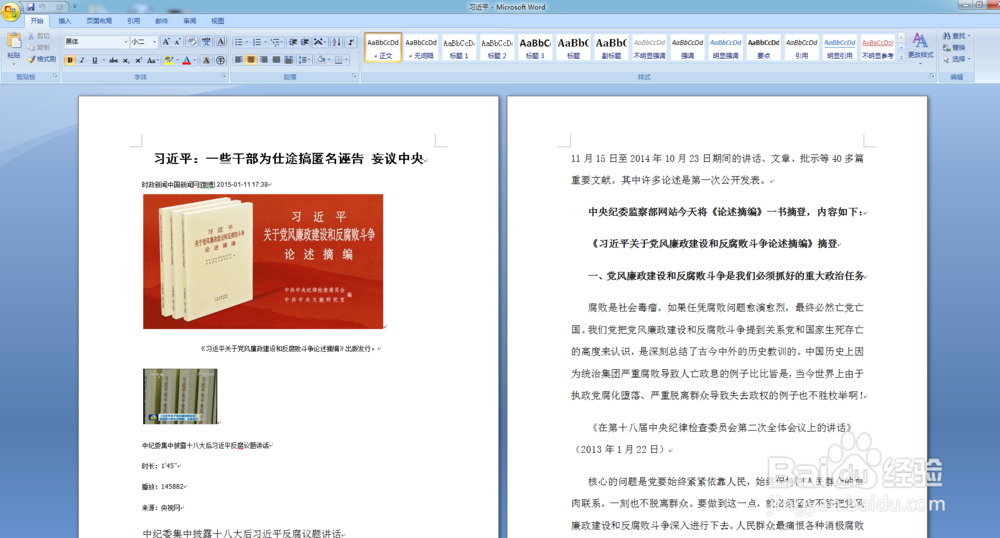This screenshot has height=538, width=1000.
Task: Switch to the 审阅 ribbon tab
Action: coord(189,21)
